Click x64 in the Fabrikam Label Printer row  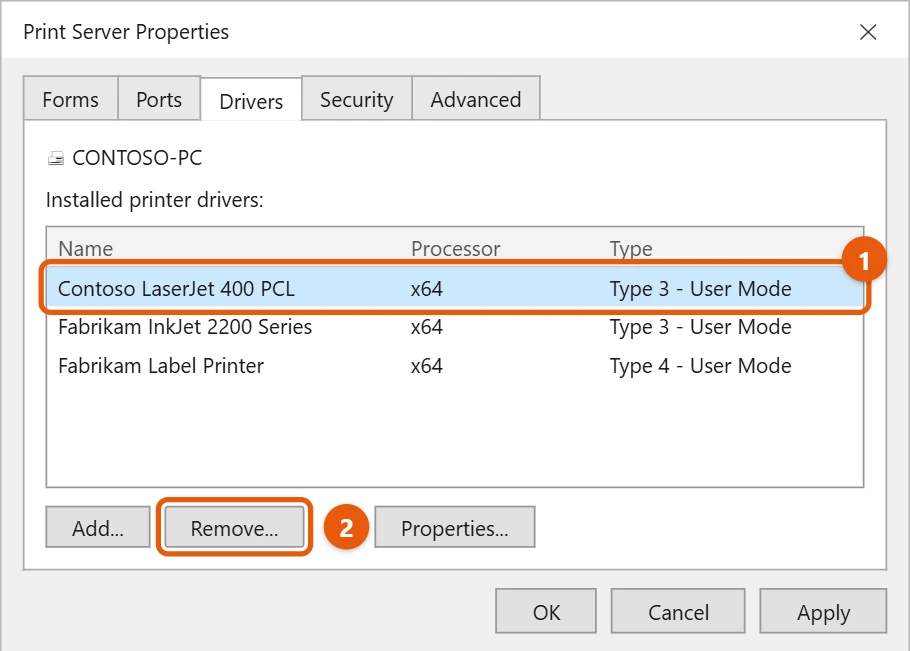click(x=427, y=366)
